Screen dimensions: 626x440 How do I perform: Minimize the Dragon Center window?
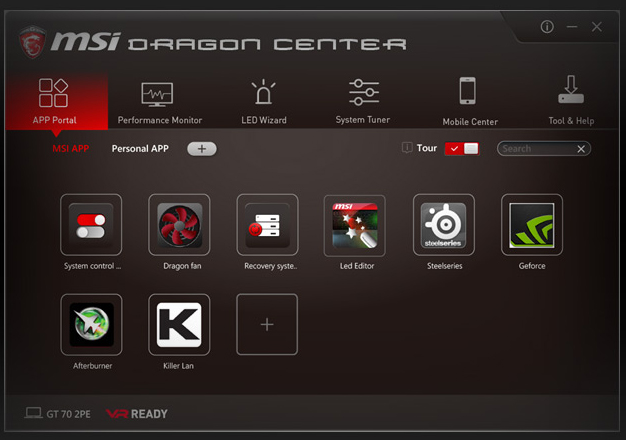tap(572, 27)
